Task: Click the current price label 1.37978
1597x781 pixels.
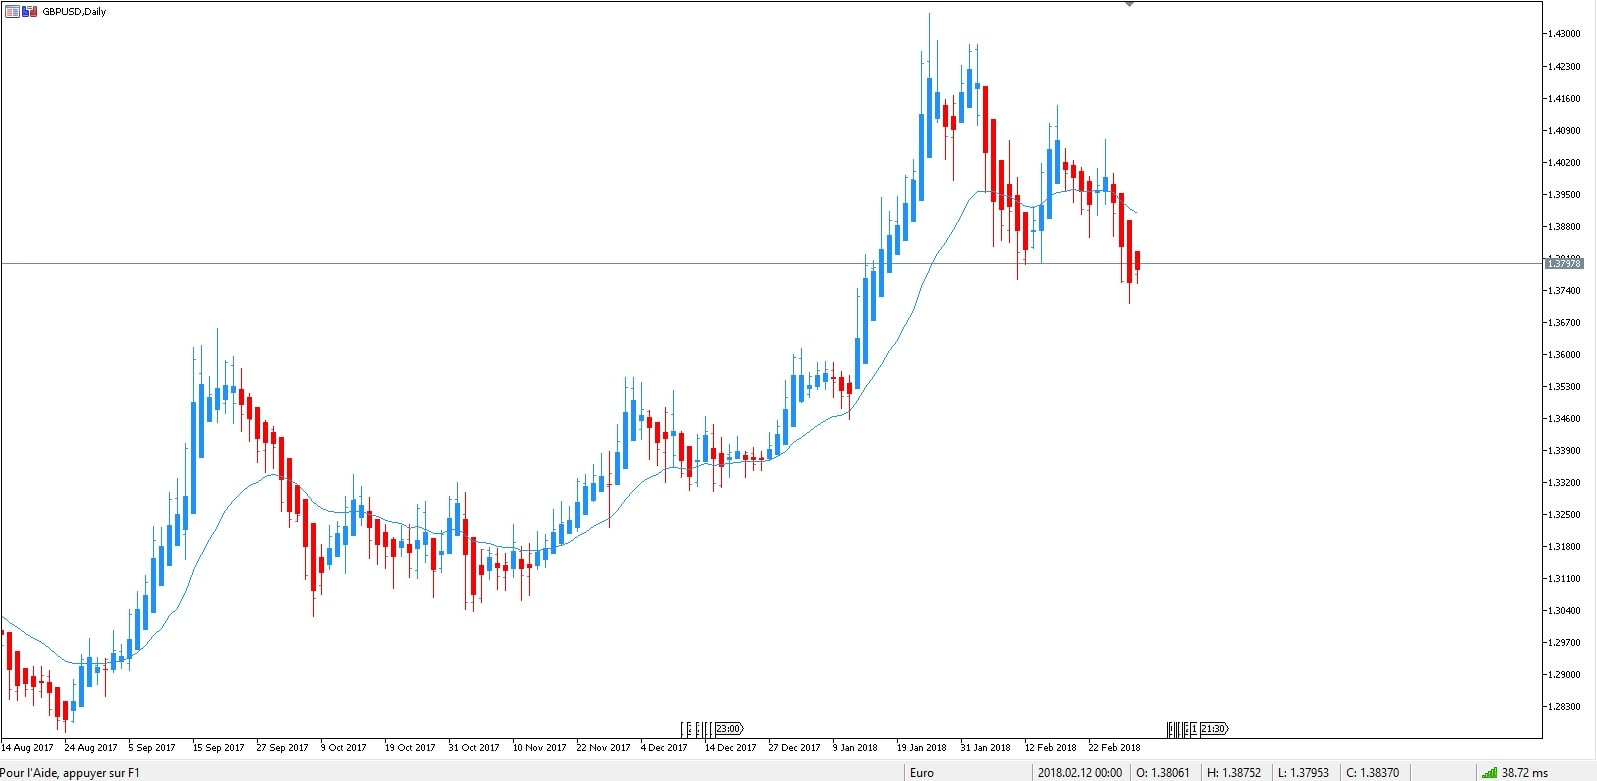Action: (x=1564, y=263)
